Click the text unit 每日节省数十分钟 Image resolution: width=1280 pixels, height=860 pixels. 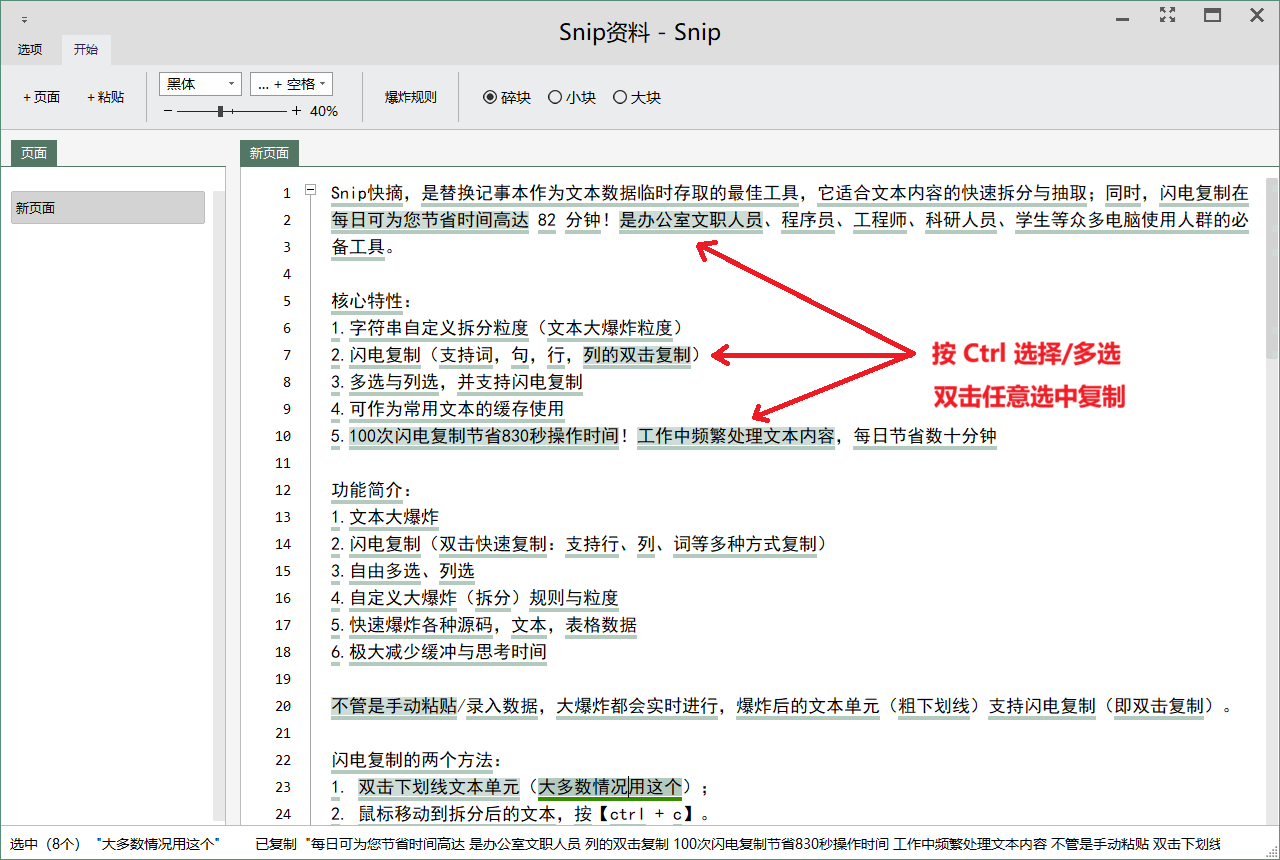(x=925, y=436)
